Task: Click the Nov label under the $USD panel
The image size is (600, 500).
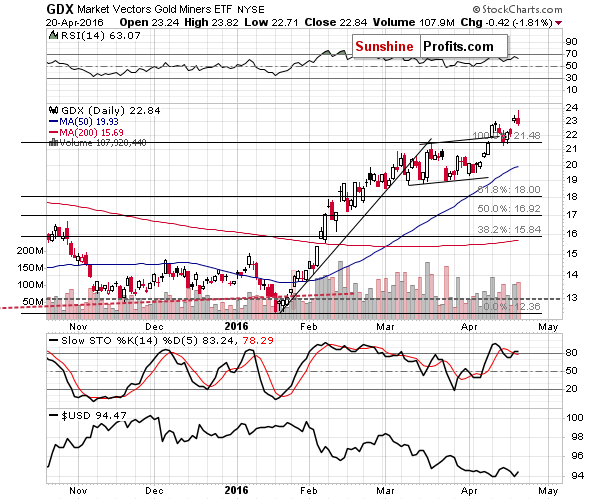Action: (78, 490)
